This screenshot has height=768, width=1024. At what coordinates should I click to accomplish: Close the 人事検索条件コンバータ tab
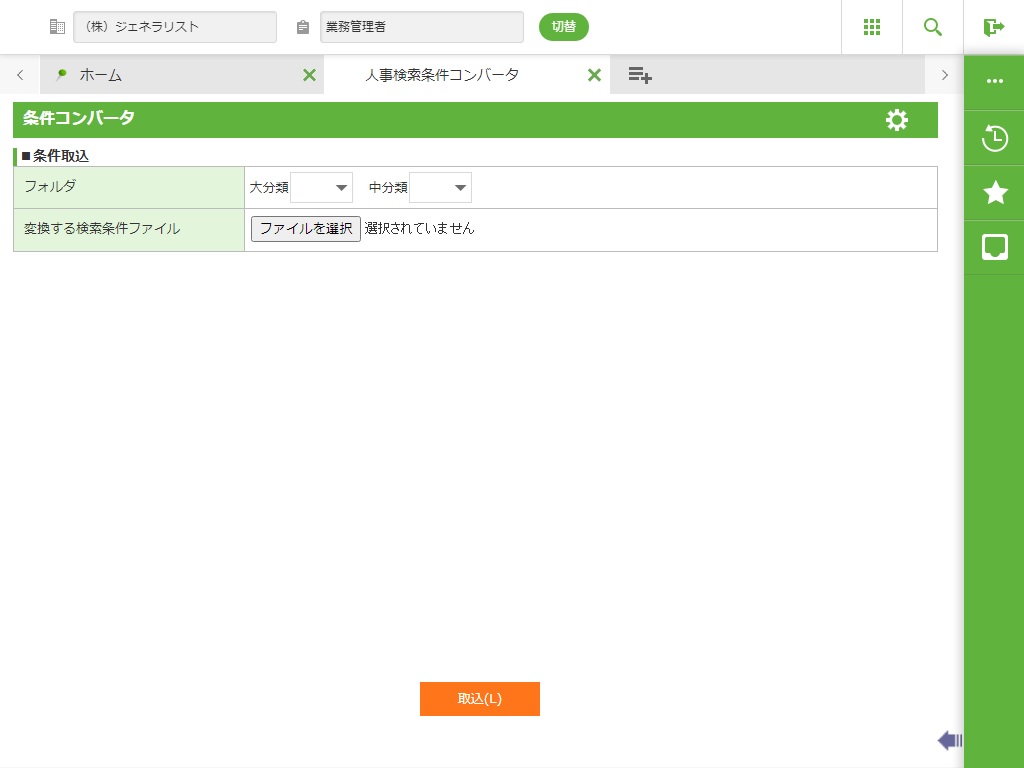coord(594,75)
